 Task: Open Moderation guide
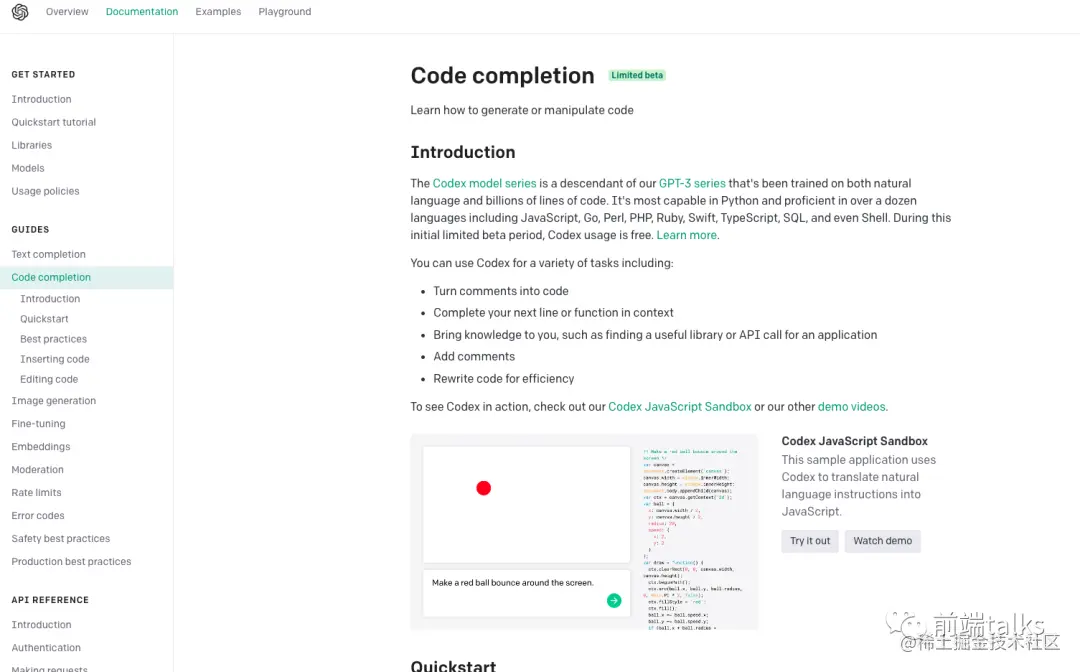coord(37,470)
